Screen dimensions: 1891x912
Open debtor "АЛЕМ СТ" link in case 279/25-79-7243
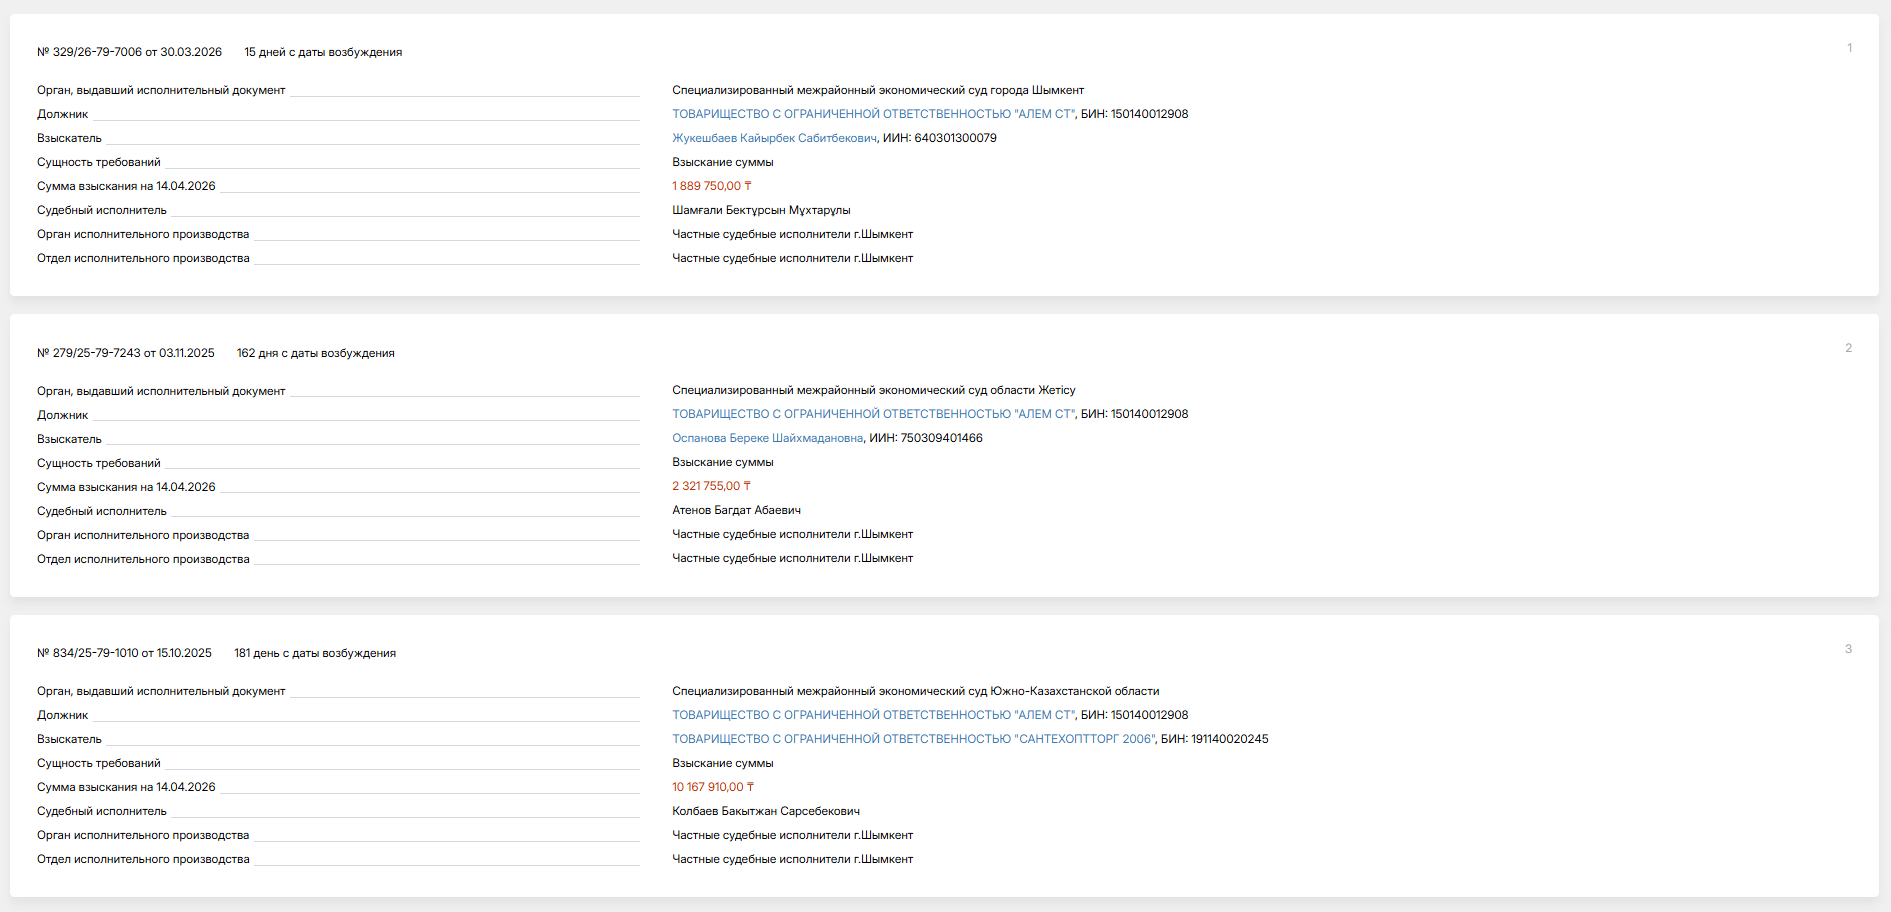point(873,414)
